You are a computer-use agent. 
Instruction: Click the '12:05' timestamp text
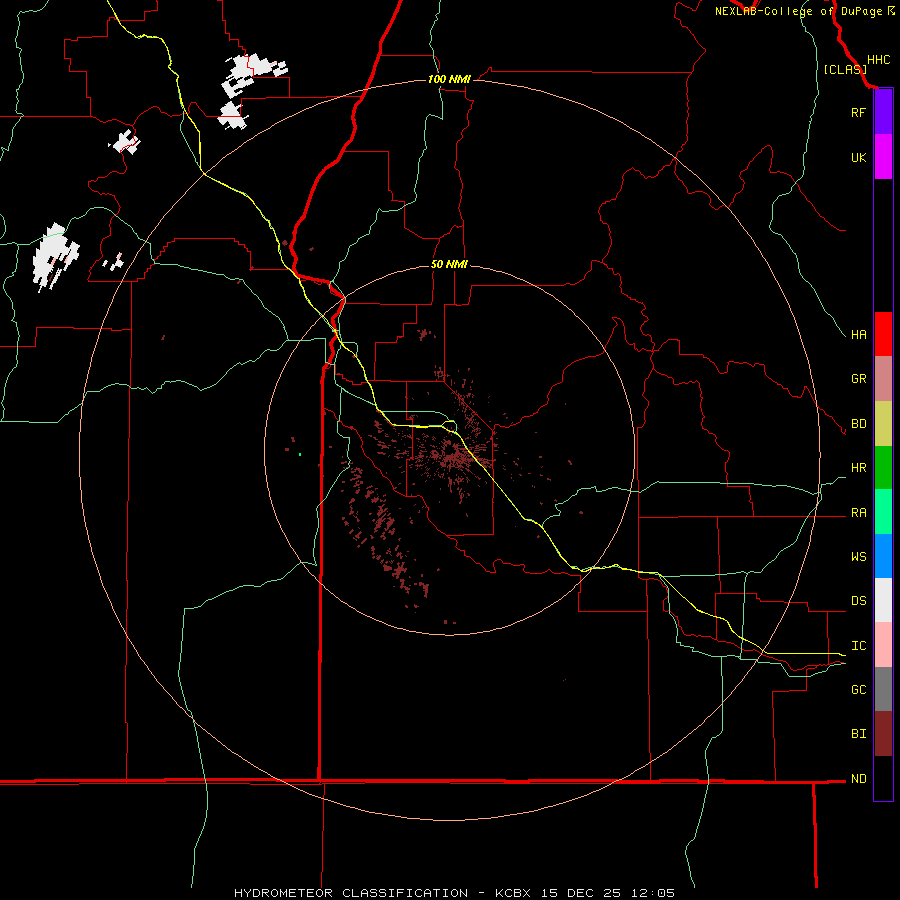(x=654, y=893)
